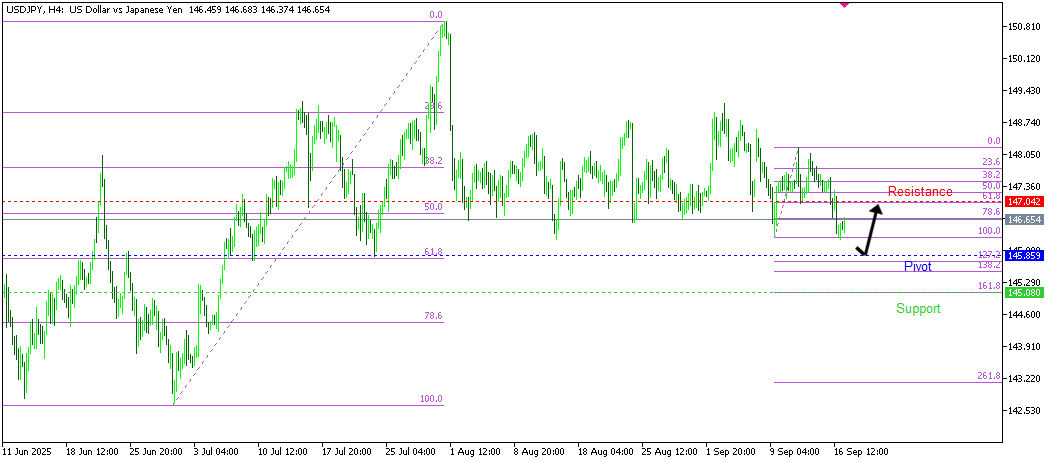
Task: Click the 10 Jul 12:00 date label
Action: [283, 451]
